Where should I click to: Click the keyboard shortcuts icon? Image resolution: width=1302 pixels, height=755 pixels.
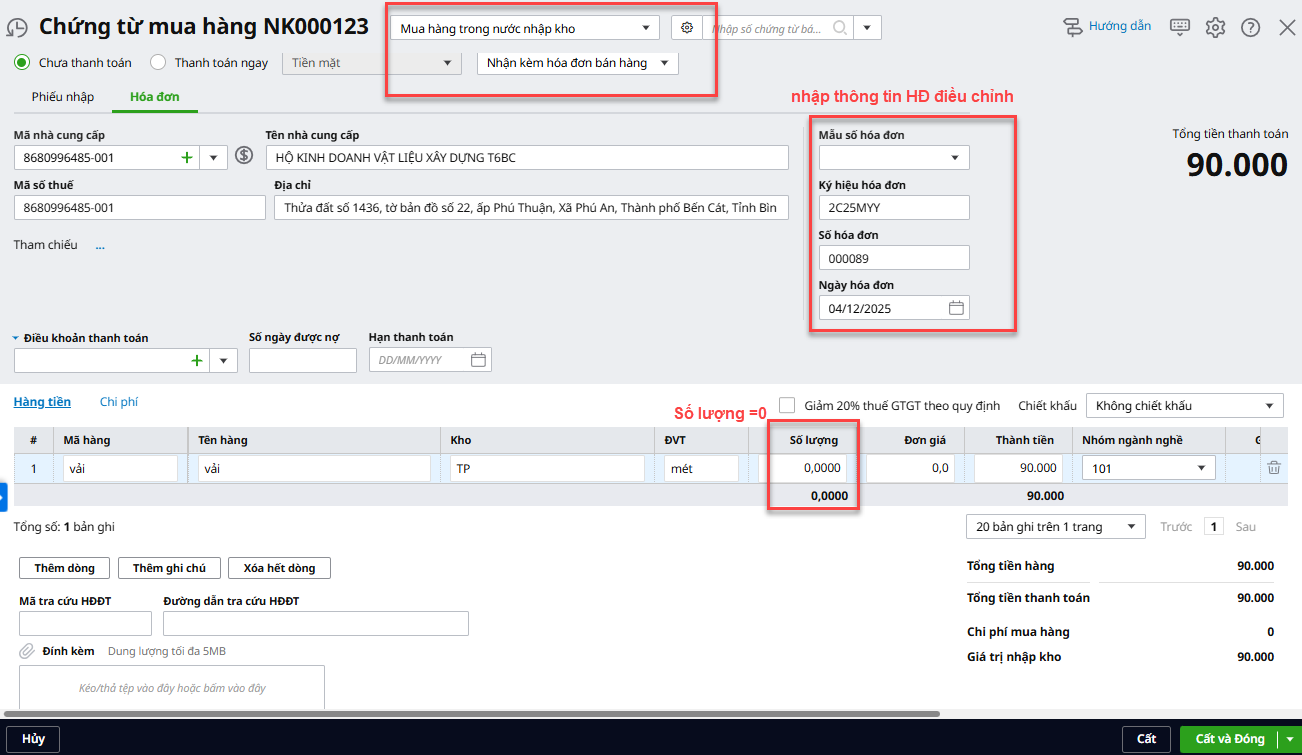(1180, 27)
